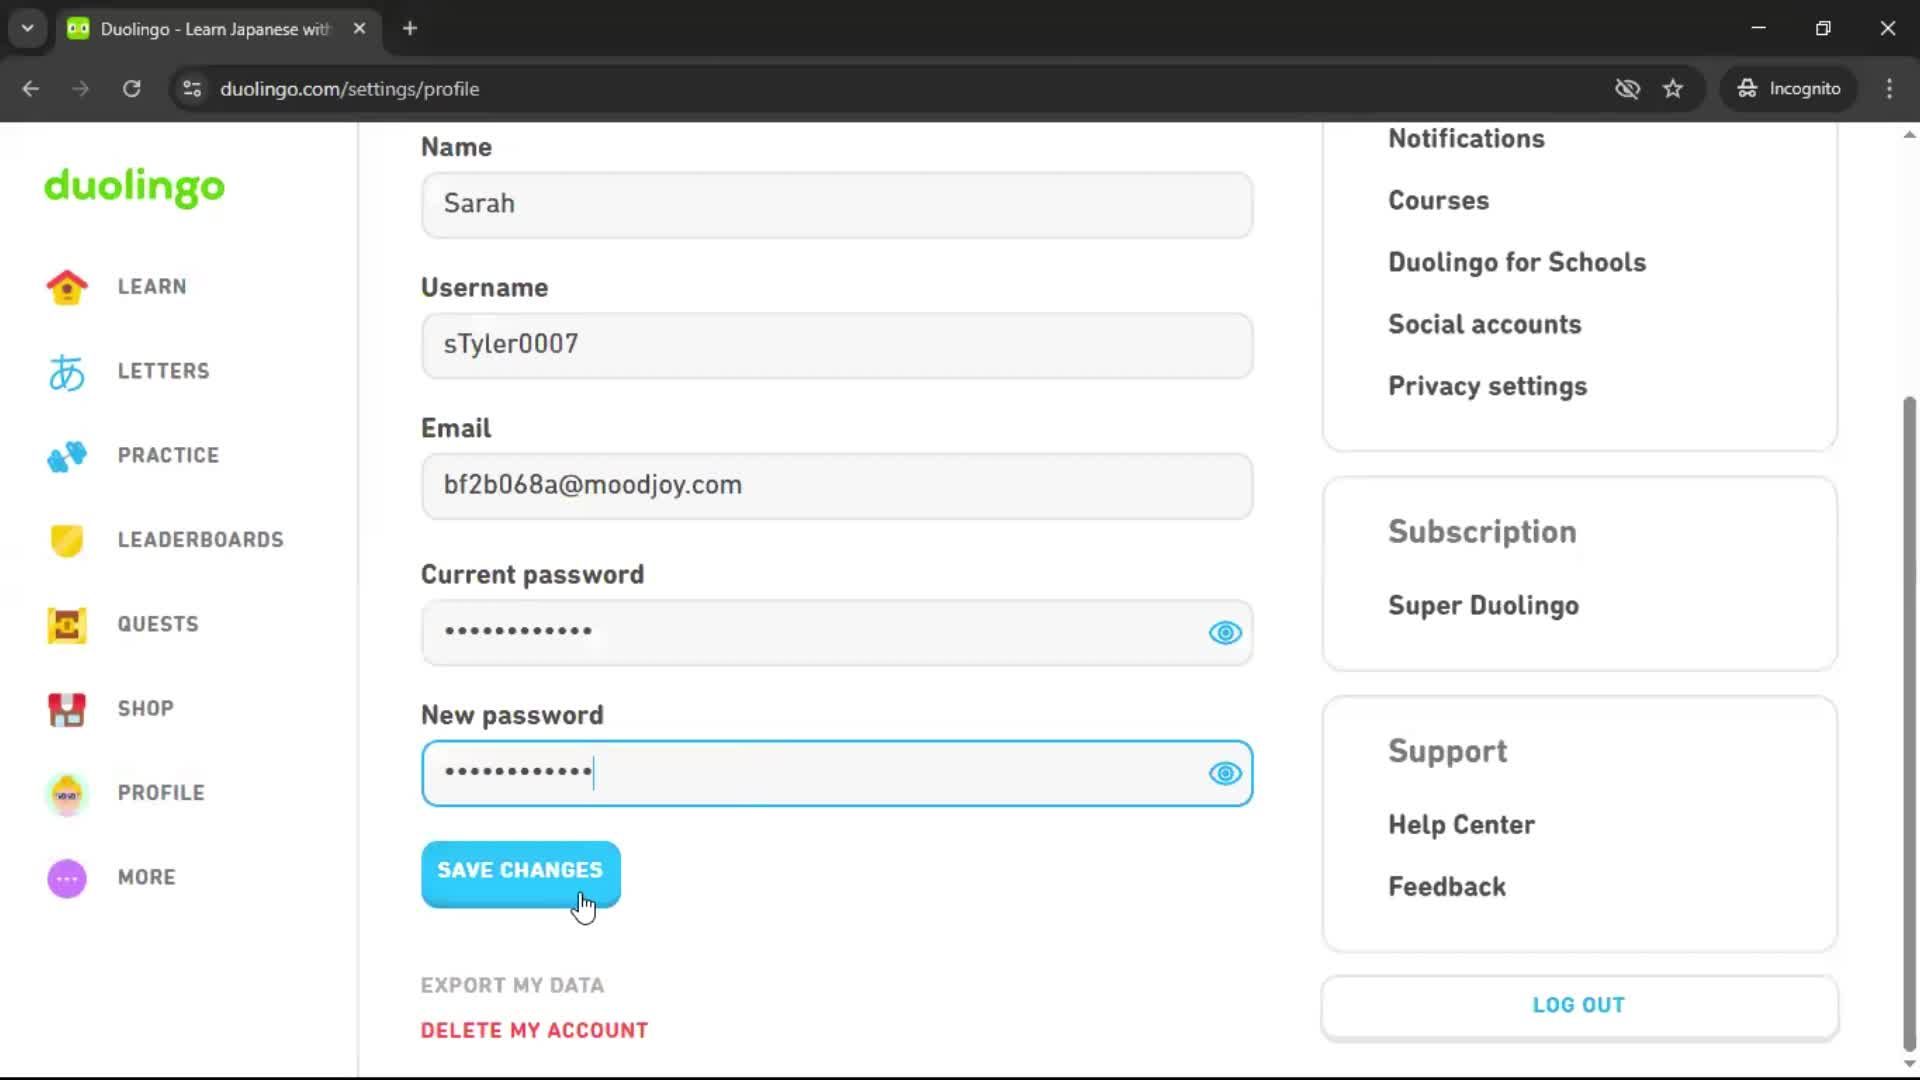The height and width of the screenshot is (1080, 1920).
Task: Toggle third-party cookies eye icon in address bar
Action: (1628, 88)
